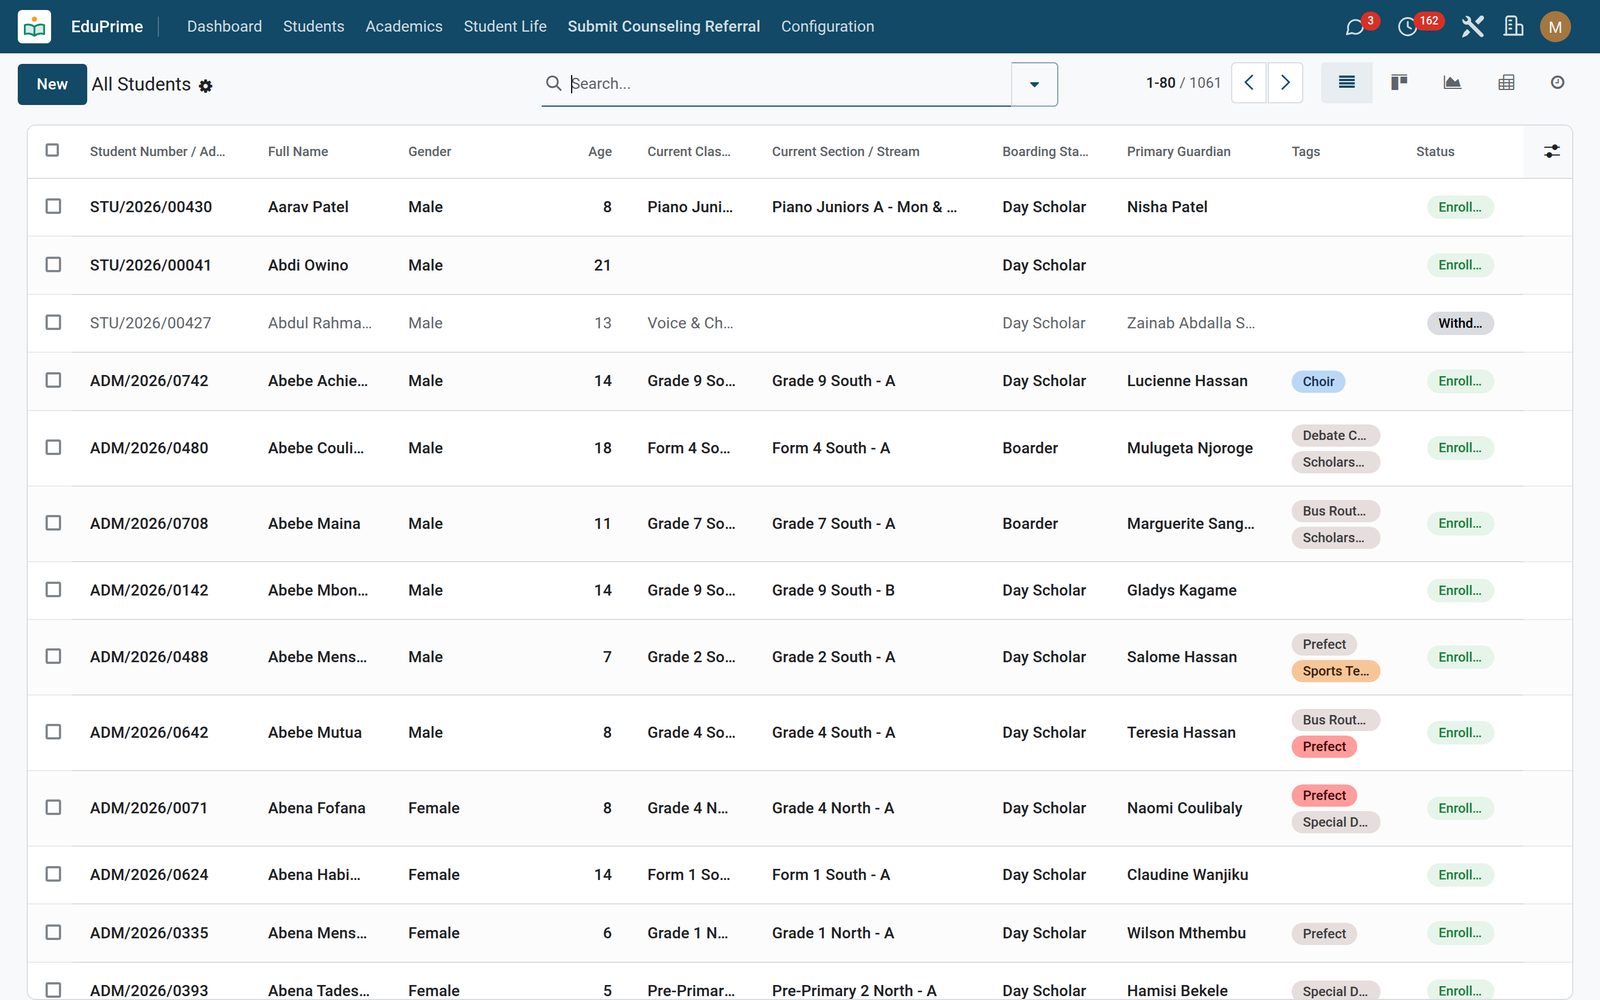This screenshot has width=1600, height=1000.
Task: Open the Student Life menu
Action: pyautogui.click(x=505, y=27)
